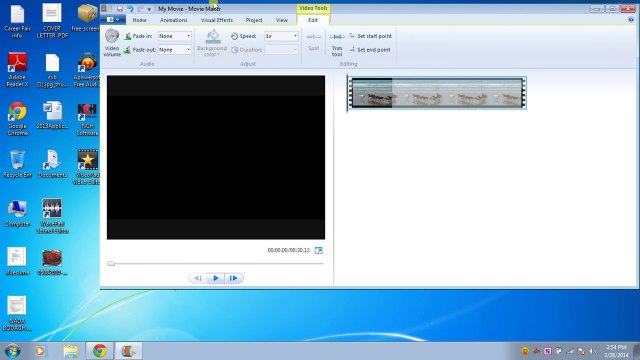Click the black preview monitor
Image resolution: width=640 pixels, height=360 pixels.
216,157
